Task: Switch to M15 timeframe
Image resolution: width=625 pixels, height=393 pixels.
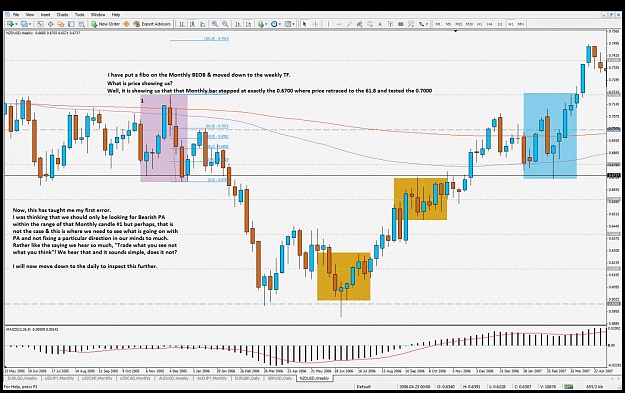Action: [x=459, y=24]
